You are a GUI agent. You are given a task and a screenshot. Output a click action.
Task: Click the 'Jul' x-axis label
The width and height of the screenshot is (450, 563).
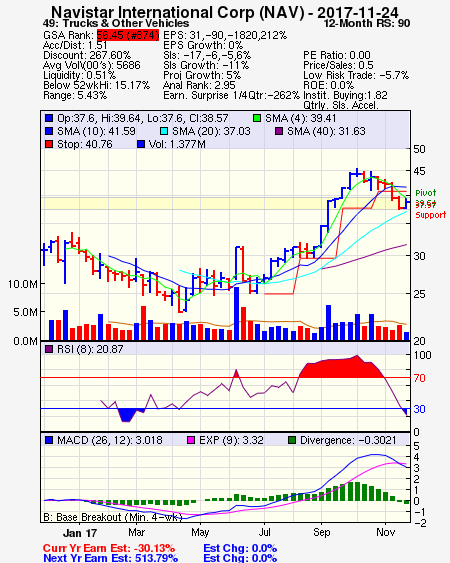click(264, 532)
